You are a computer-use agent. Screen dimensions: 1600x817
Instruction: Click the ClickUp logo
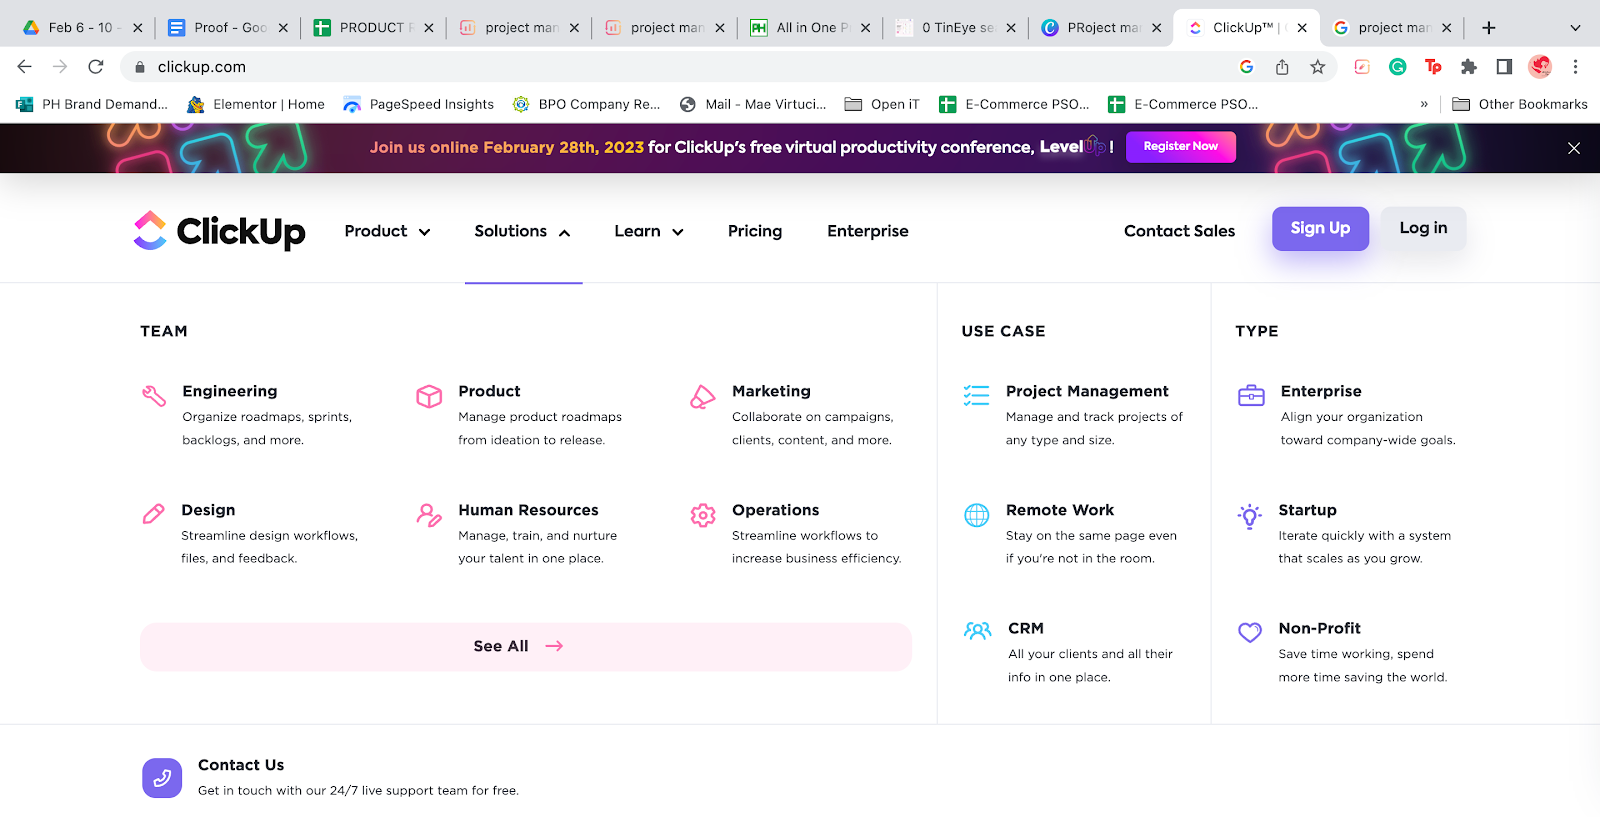coord(219,231)
